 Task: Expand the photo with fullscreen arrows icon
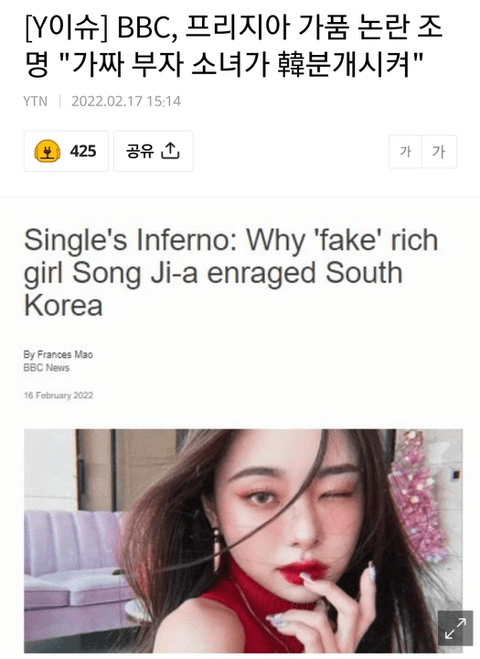(x=455, y=628)
